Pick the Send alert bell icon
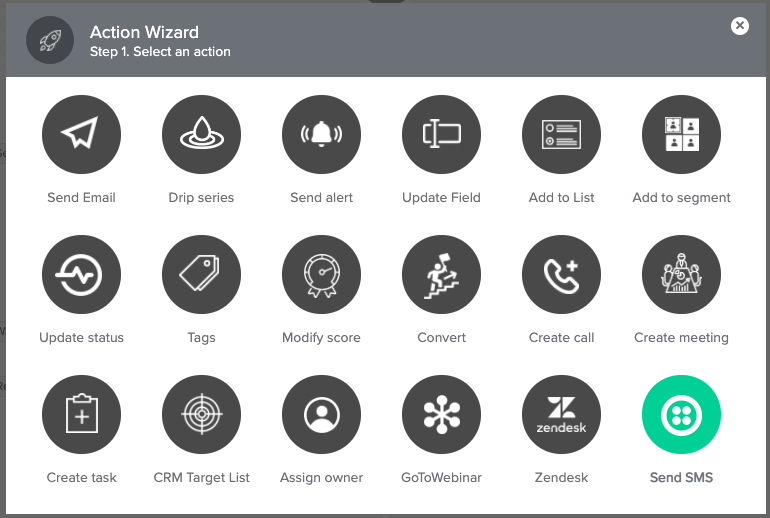Viewport: 770px width, 518px height. [322, 135]
